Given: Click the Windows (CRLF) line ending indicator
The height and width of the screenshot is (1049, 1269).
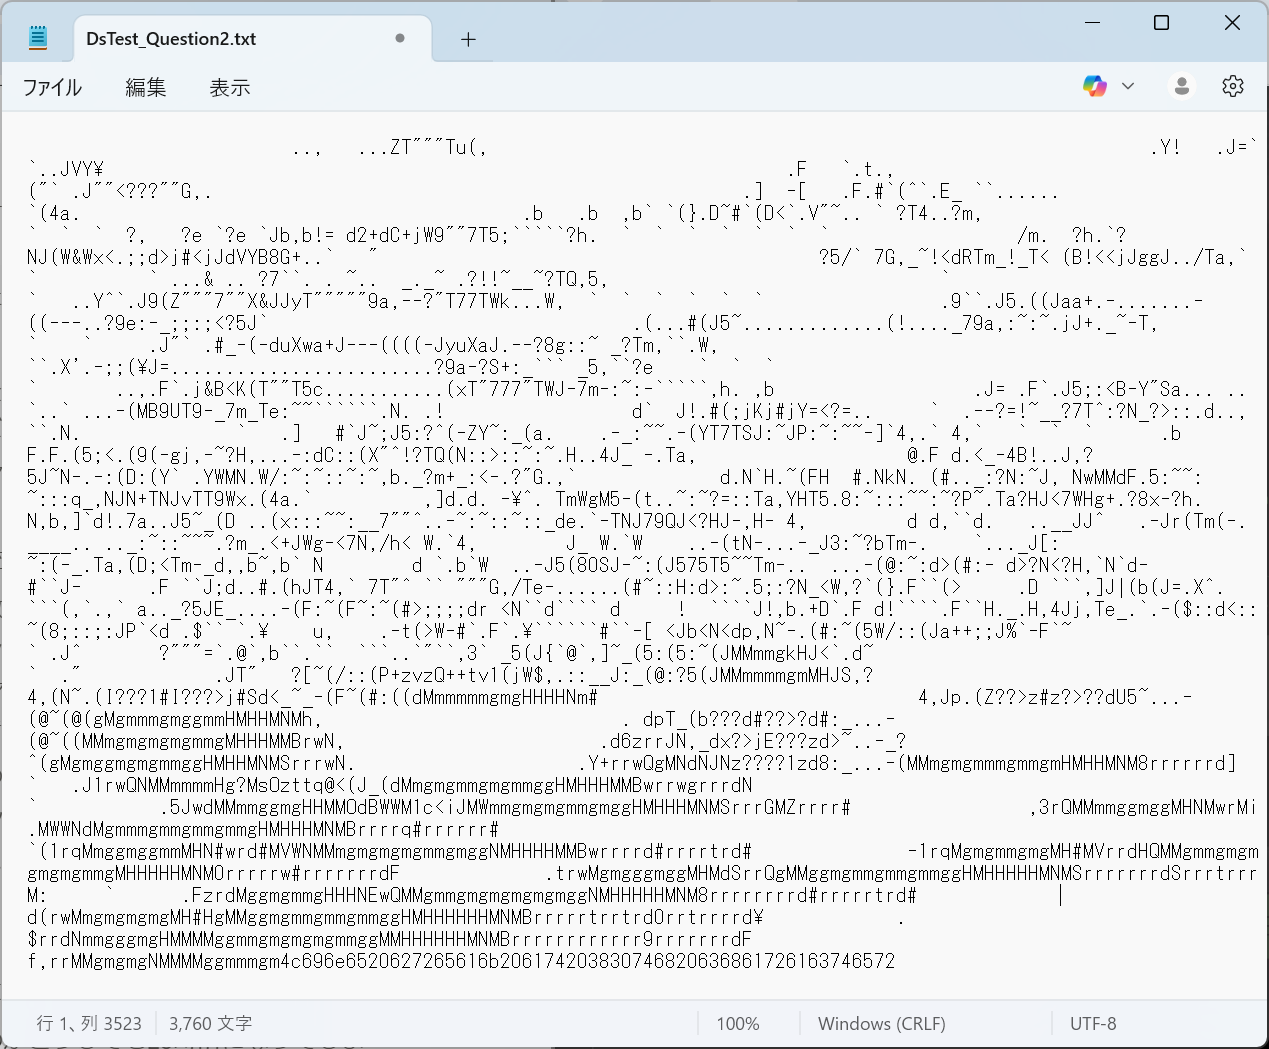Looking at the screenshot, I should pyautogui.click(x=882, y=1023).
